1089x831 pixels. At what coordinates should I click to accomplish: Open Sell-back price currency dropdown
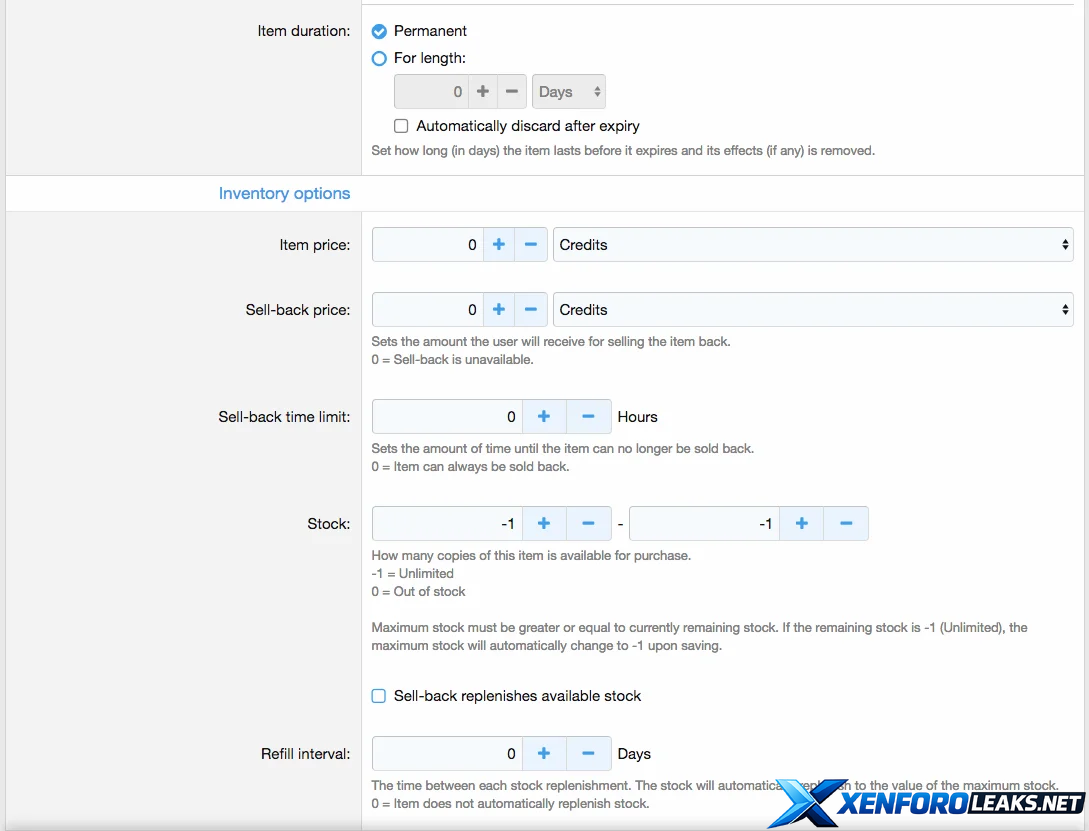(x=812, y=310)
